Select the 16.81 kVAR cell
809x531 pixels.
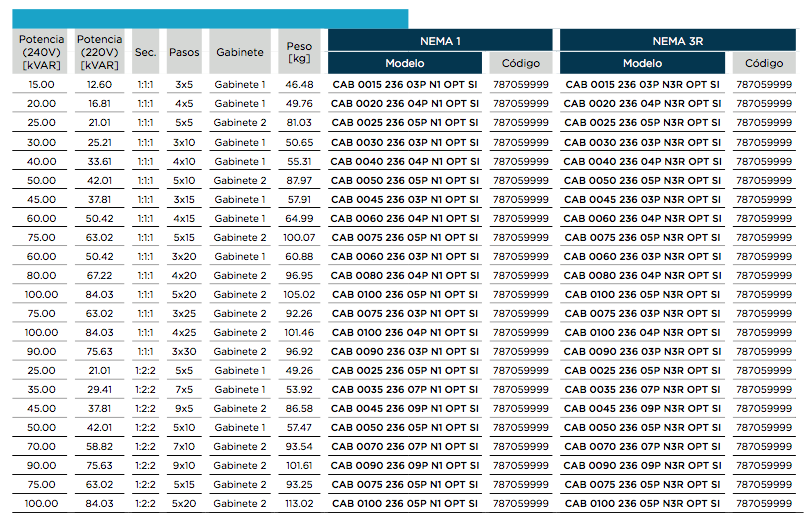coord(99,104)
